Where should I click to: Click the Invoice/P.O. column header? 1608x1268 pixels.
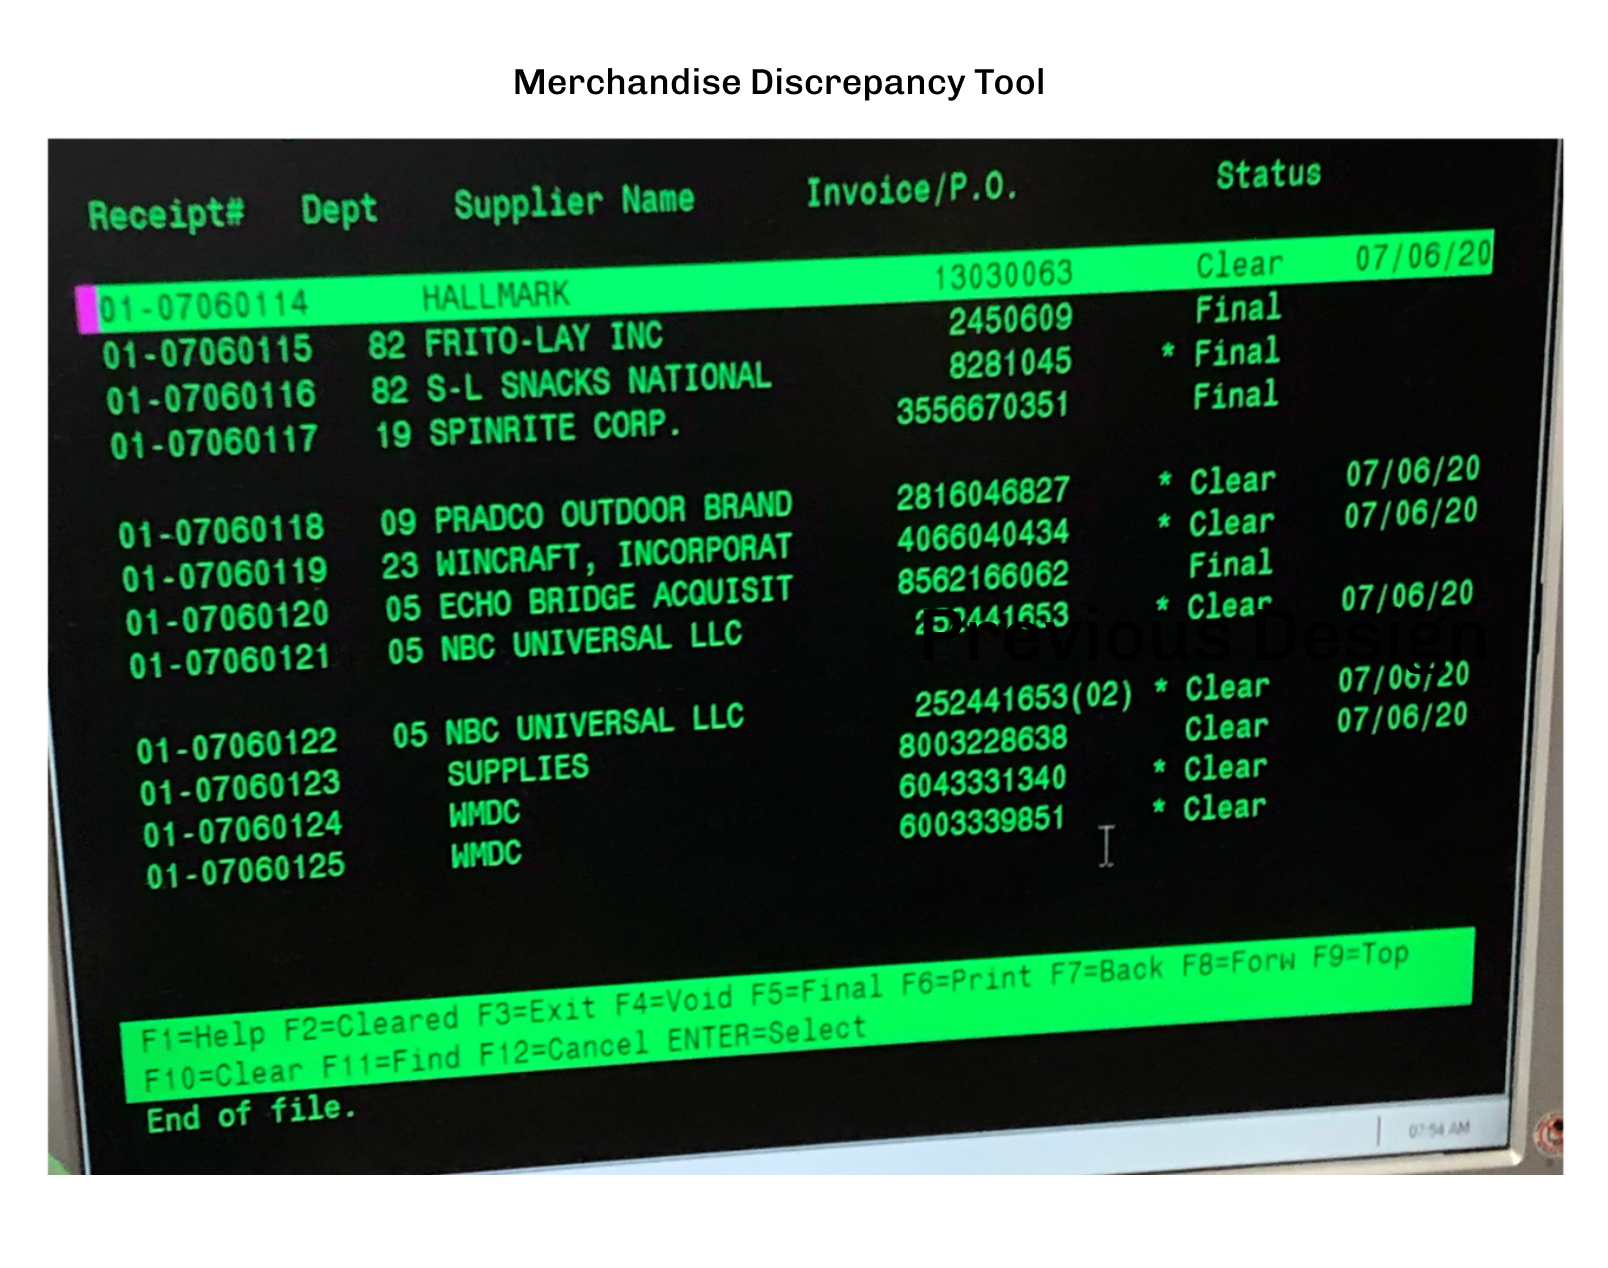click(912, 190)
